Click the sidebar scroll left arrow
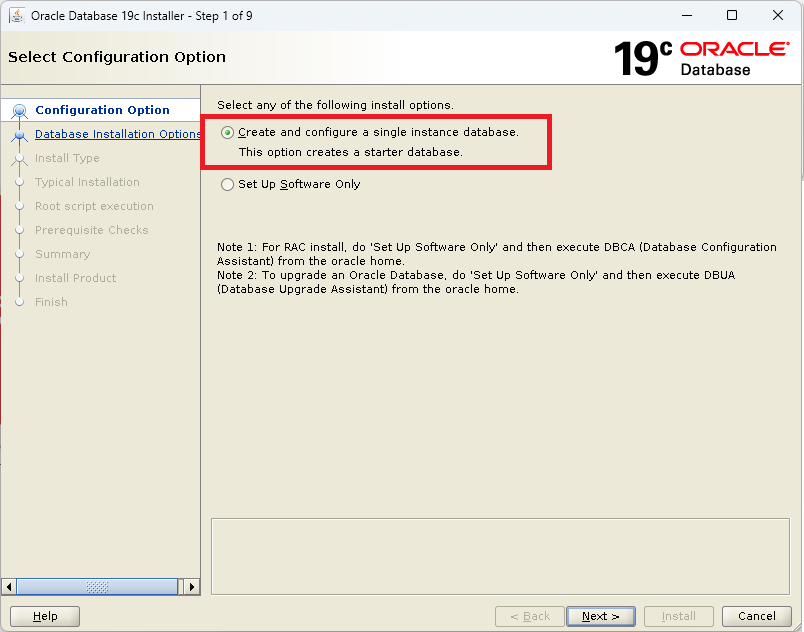The height and width of the screenshot is (632, 804). tap(9, 587)
